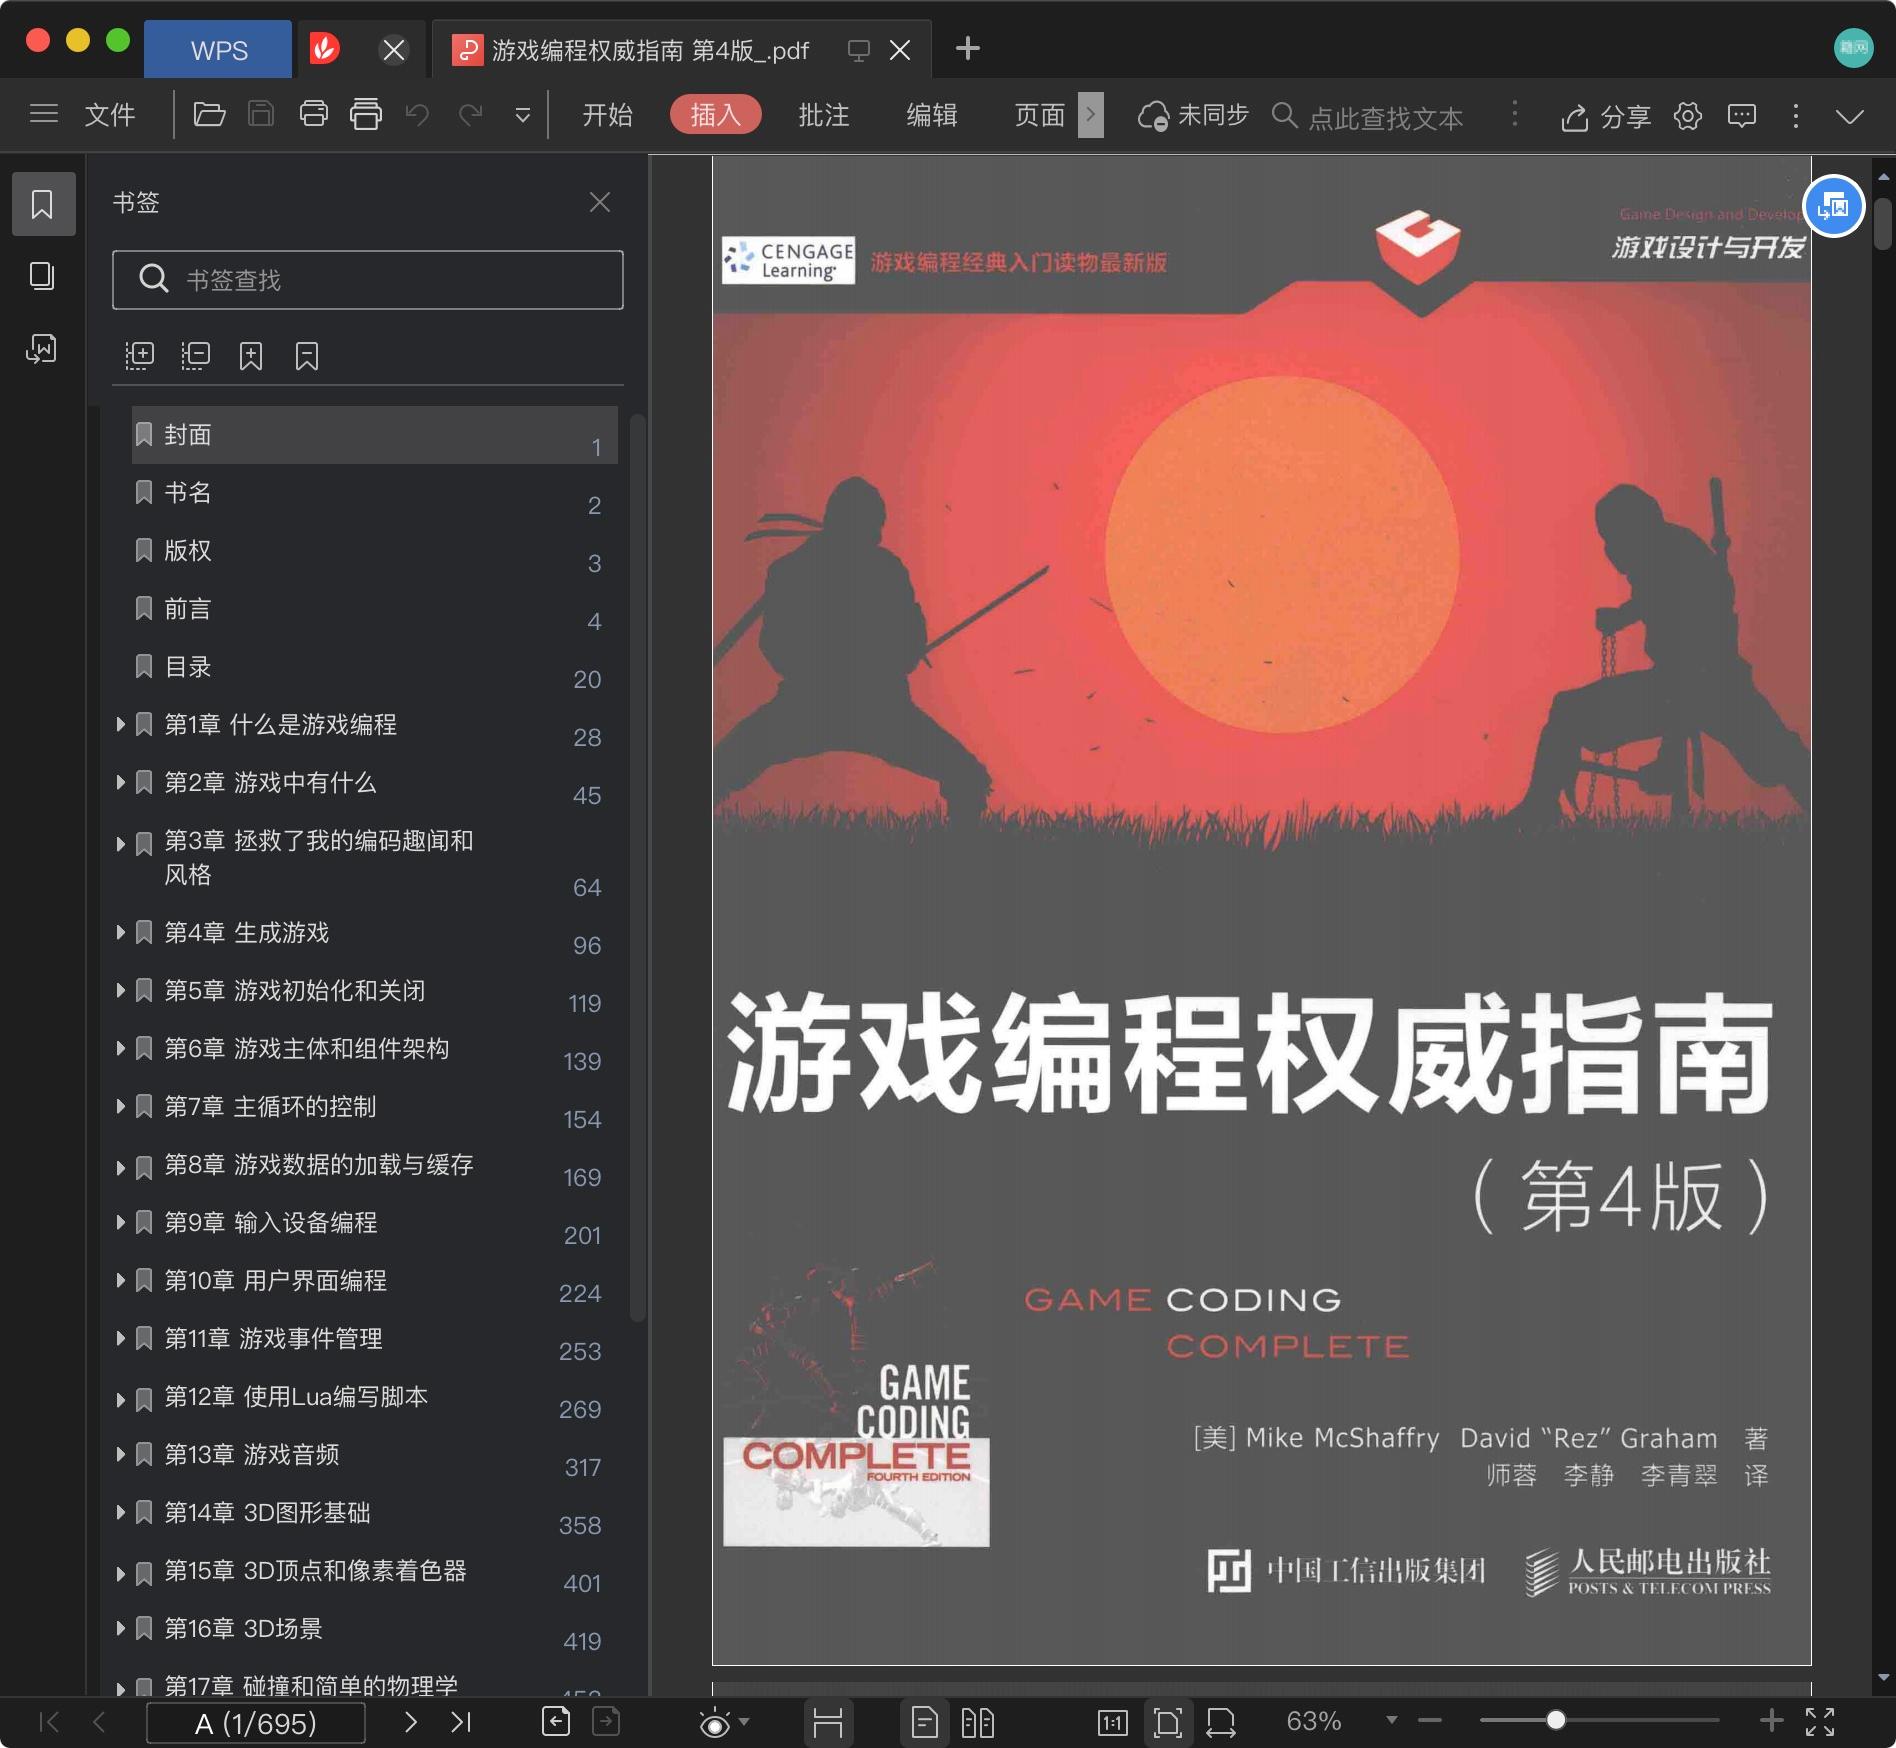This screenshot has height=1748, width=1896.
Task: Select the 插入 ribbon tab
Action: pyautogui.click(x=716, y=115)
